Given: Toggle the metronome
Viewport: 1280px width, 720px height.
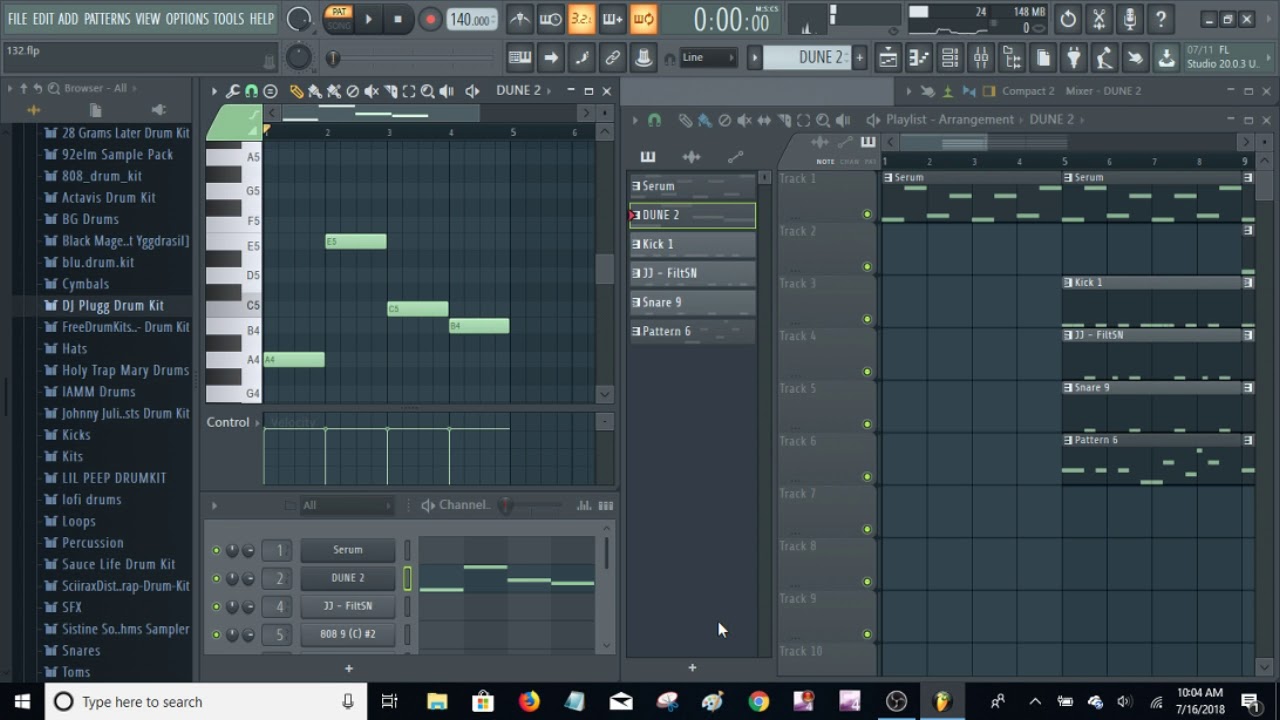Looking at the screenshot, I should coord(520,19).
